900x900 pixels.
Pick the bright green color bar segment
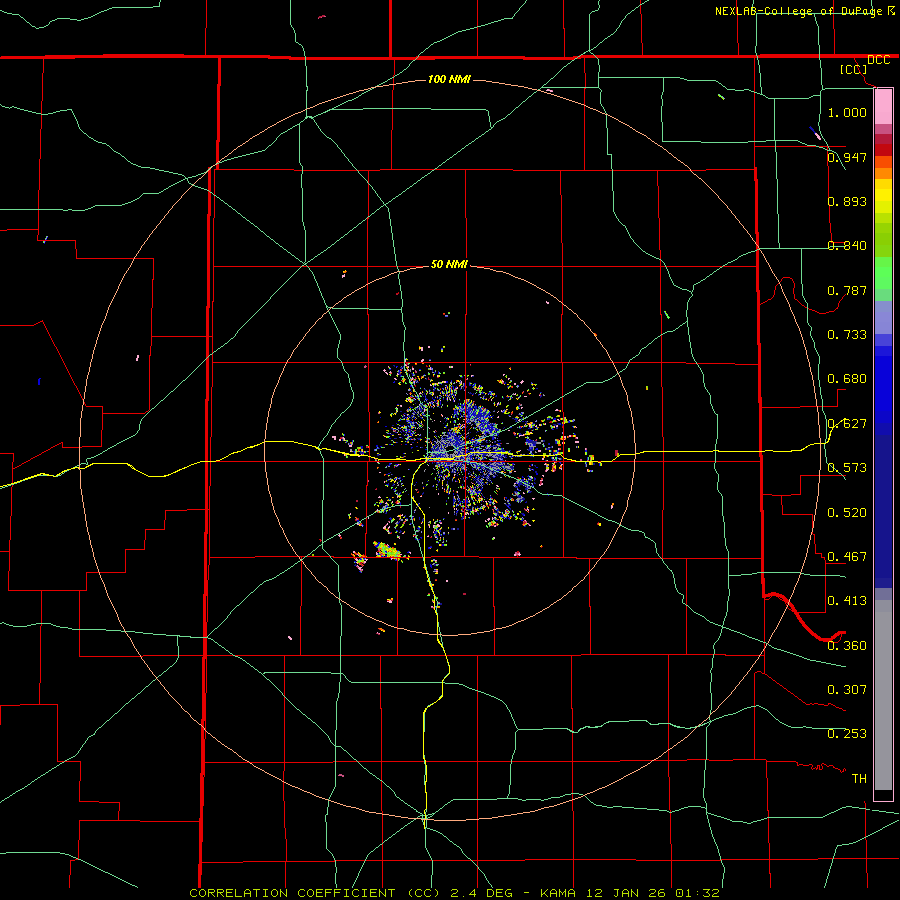[883, 273]
